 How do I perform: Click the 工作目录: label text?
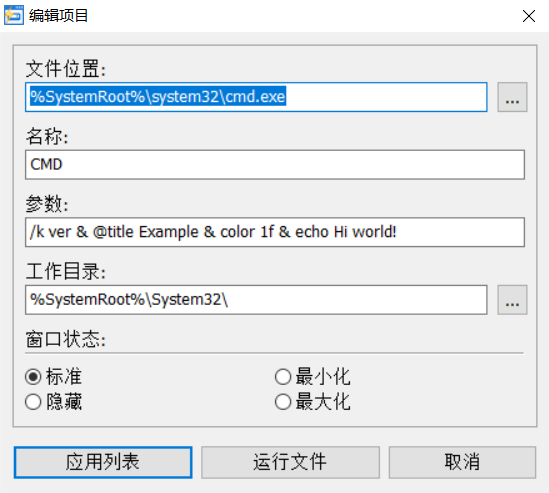coord(65,271)
